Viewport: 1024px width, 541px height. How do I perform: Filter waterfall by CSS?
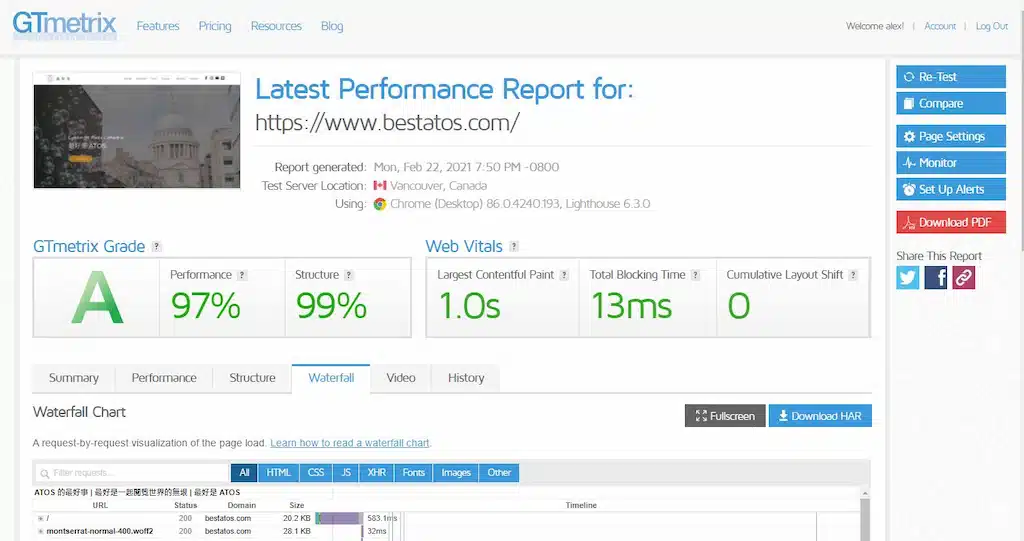pos(316,472)
